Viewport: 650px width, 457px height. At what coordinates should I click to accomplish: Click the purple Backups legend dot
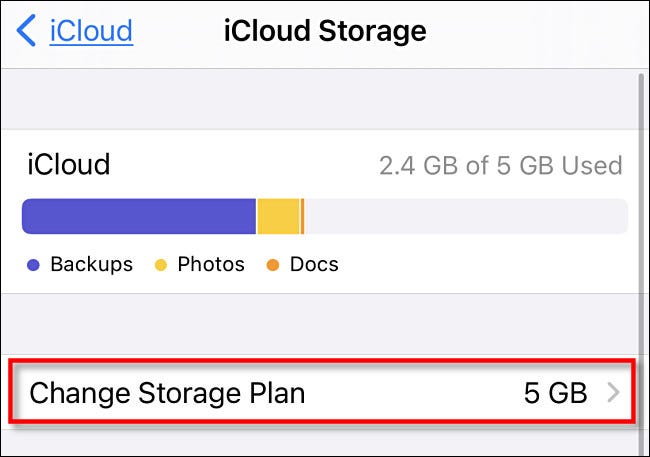(33, 266)
